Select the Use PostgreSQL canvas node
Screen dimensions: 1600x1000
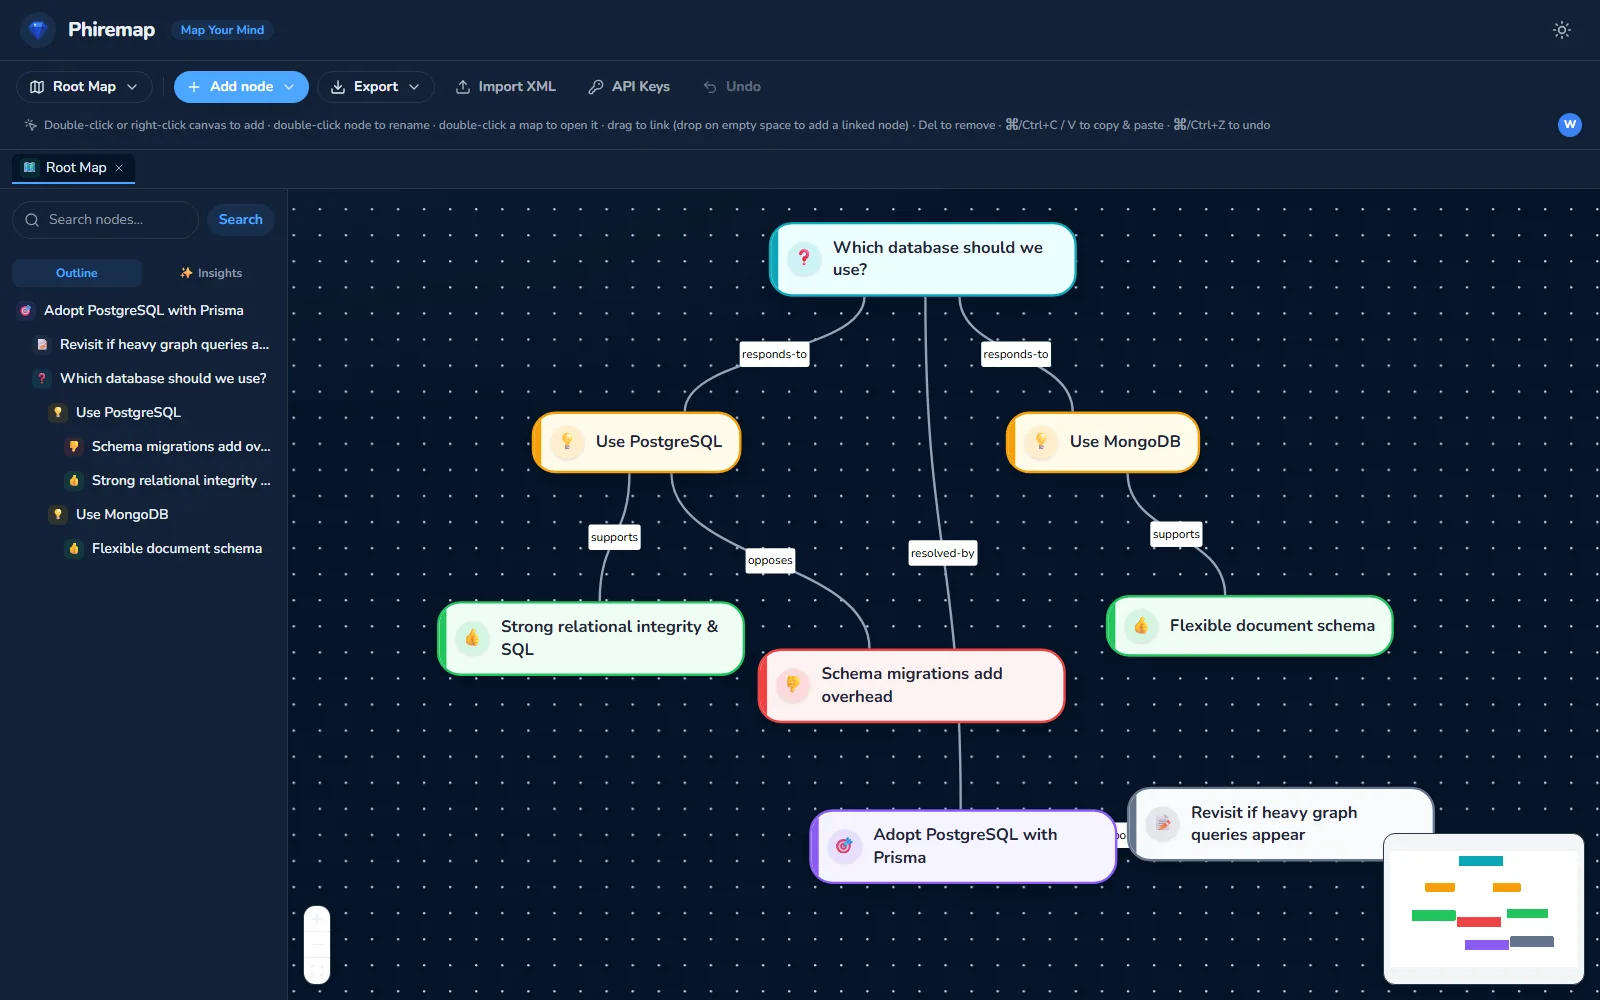click(637, 442)
